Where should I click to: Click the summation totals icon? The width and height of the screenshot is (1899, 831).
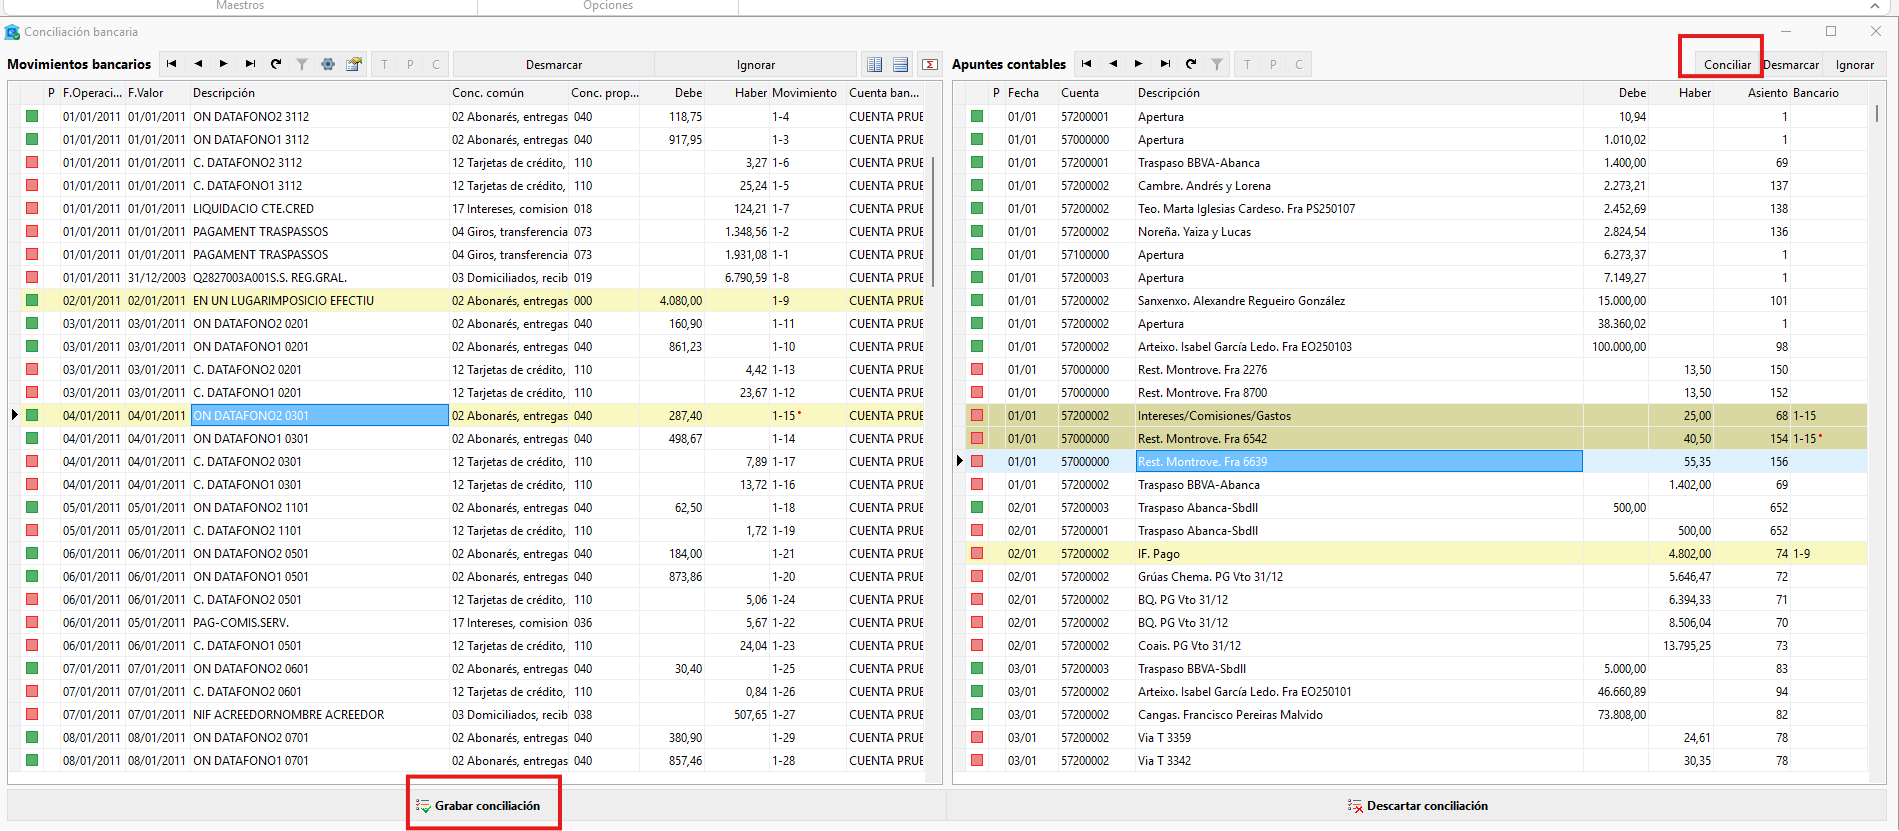[930, 64]
